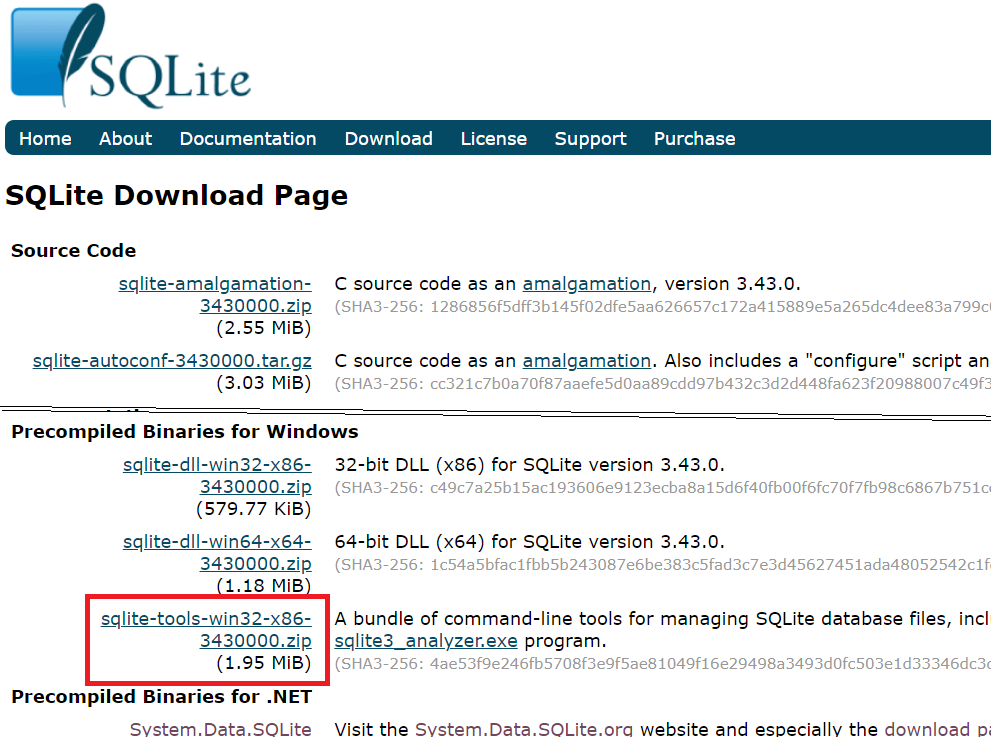The width and height of the screenshot is (991, 737).
Task: Click Precompiled Binaries for .NET heading
Action: (x=162, y=697)
